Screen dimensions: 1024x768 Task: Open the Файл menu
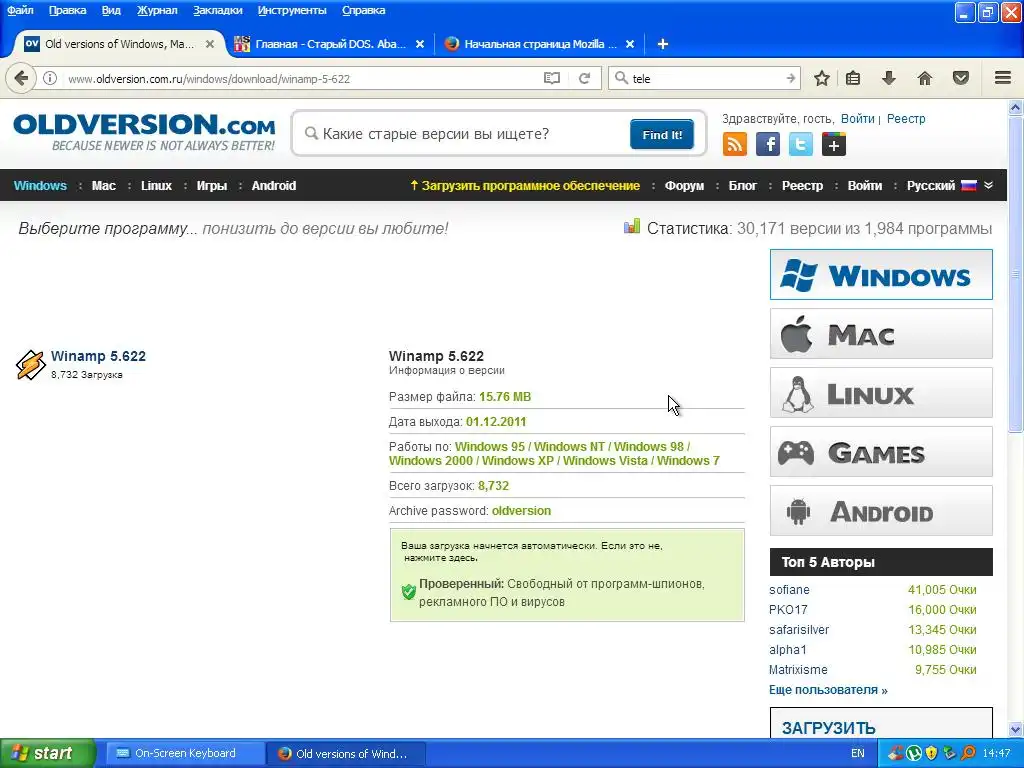coord(20,10)
